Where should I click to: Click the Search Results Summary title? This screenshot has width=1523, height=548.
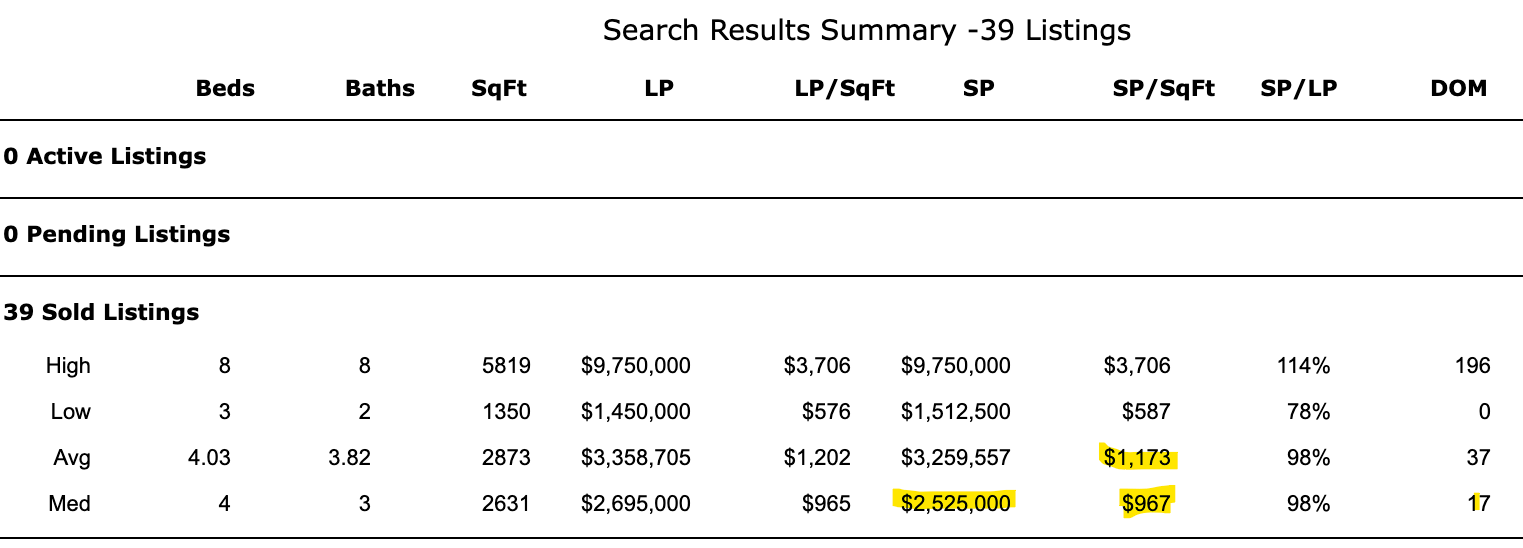(x=866, y=30)
